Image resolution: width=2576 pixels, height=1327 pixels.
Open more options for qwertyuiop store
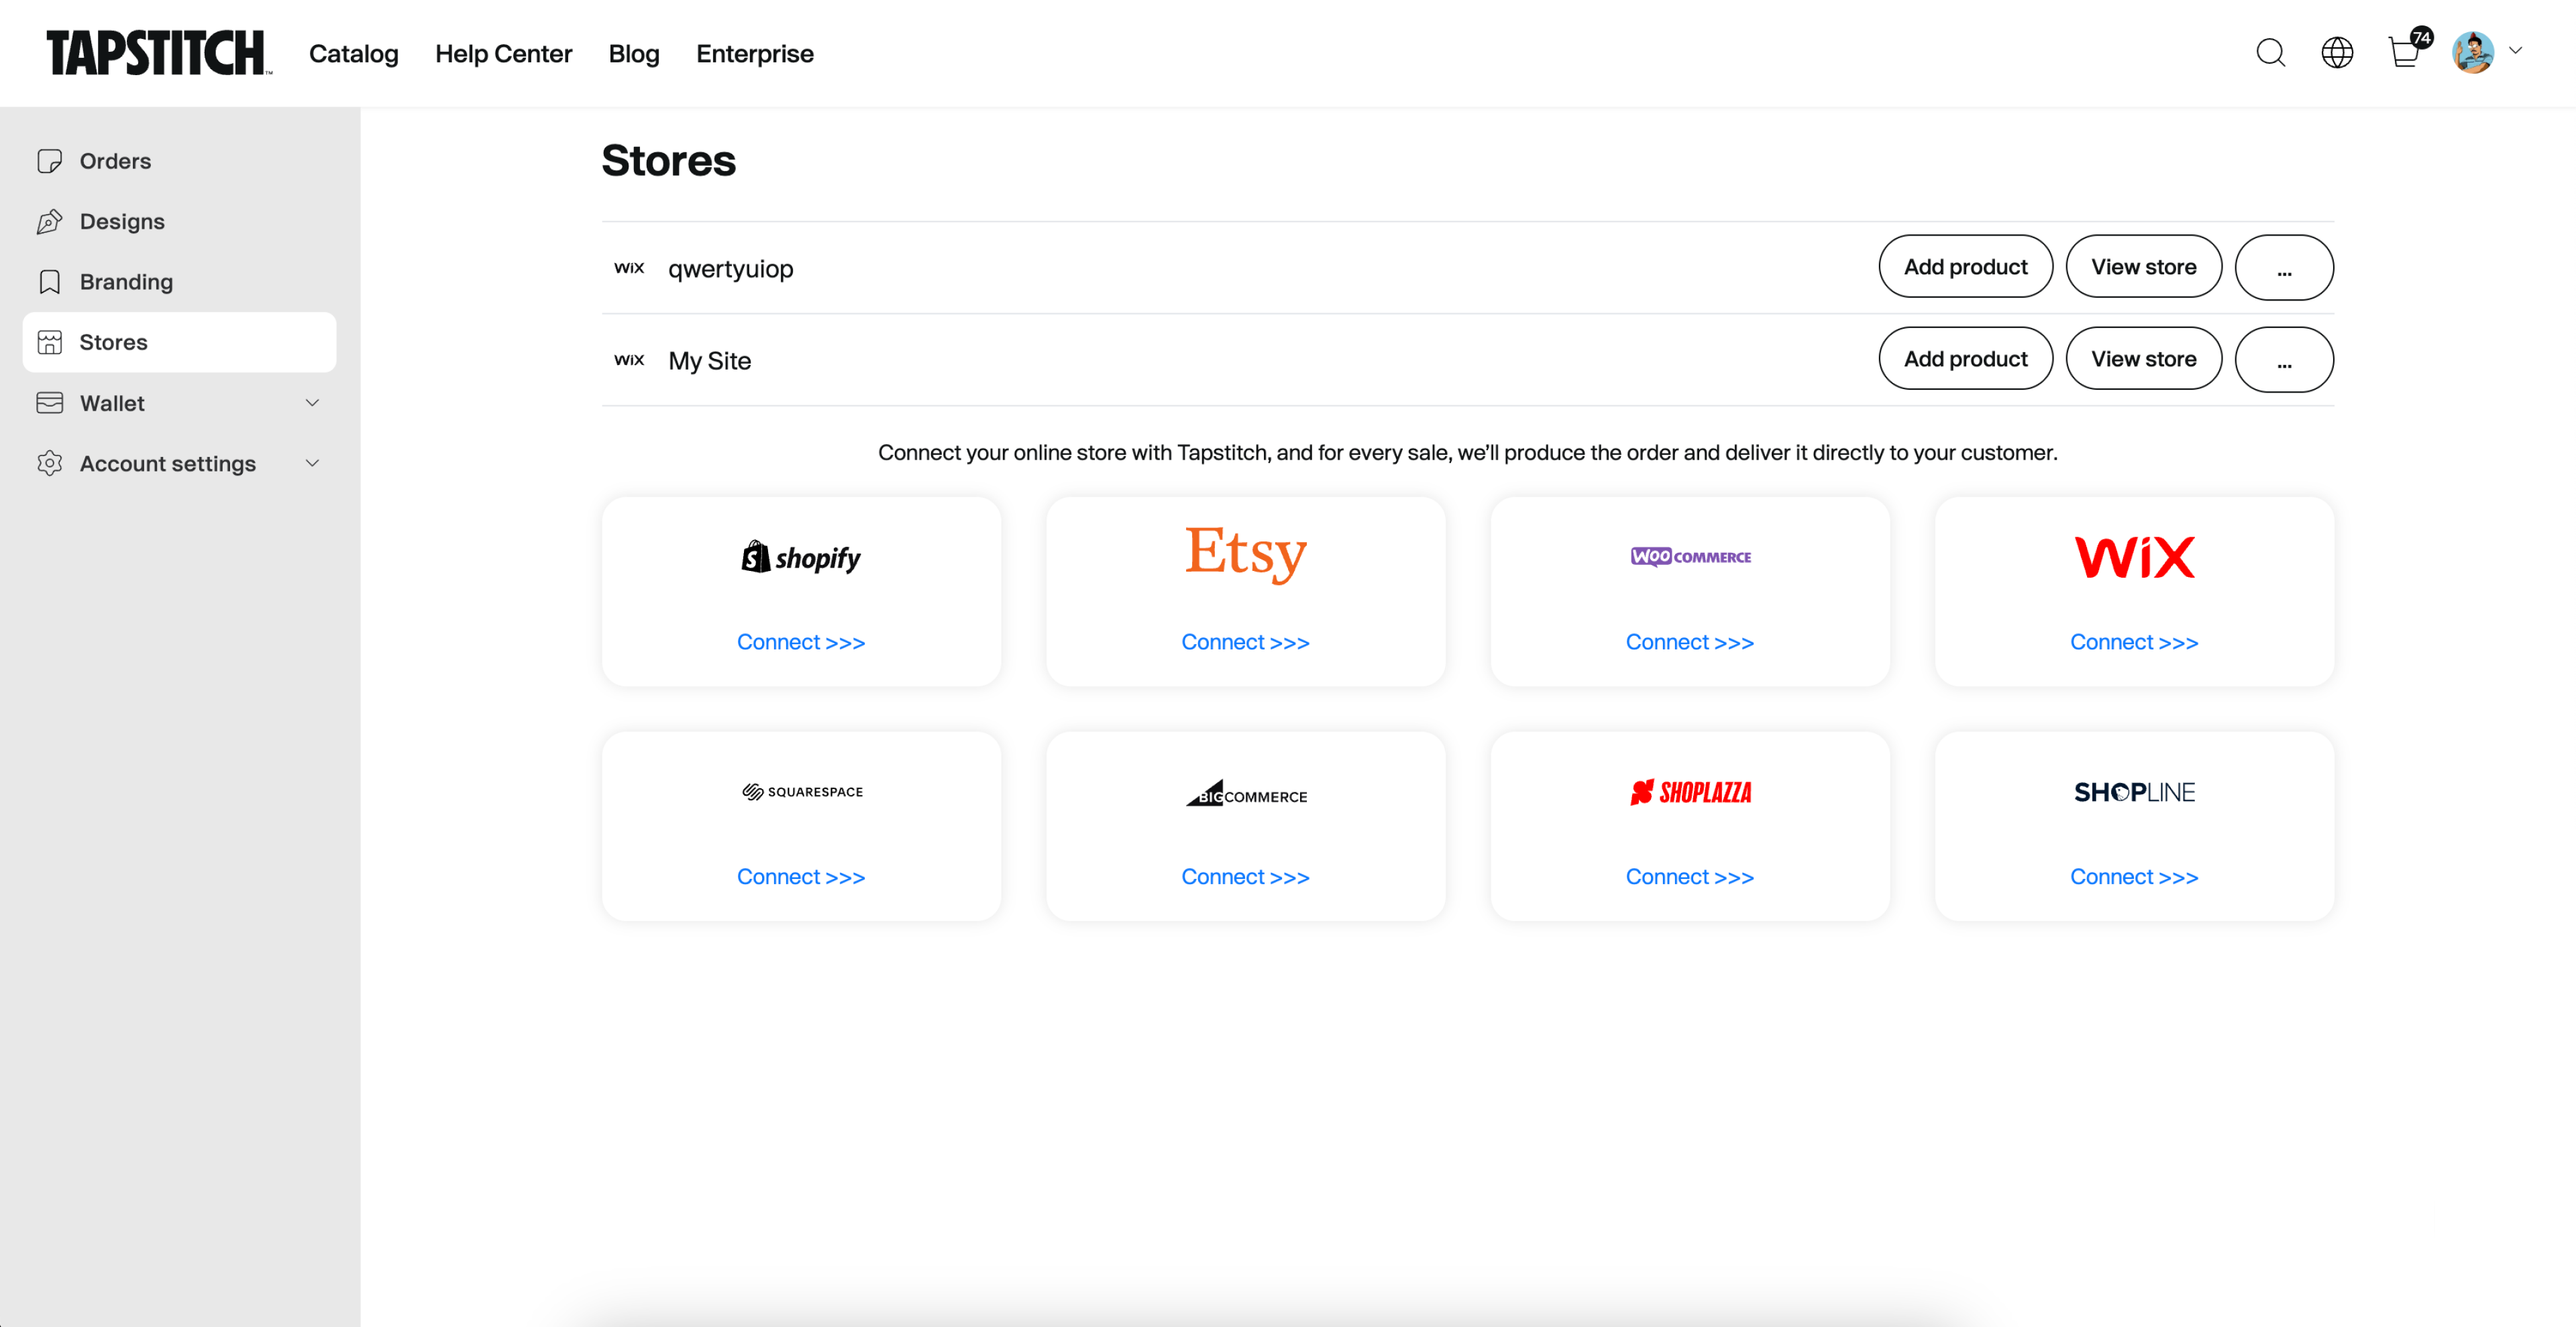pyautogui.click(x=2283, y=267)
